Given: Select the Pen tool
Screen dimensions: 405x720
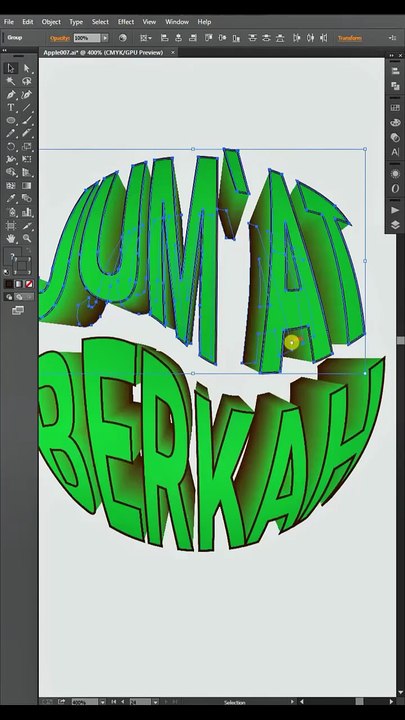Looking at the screenshot, I should click(x=11, y=95).
